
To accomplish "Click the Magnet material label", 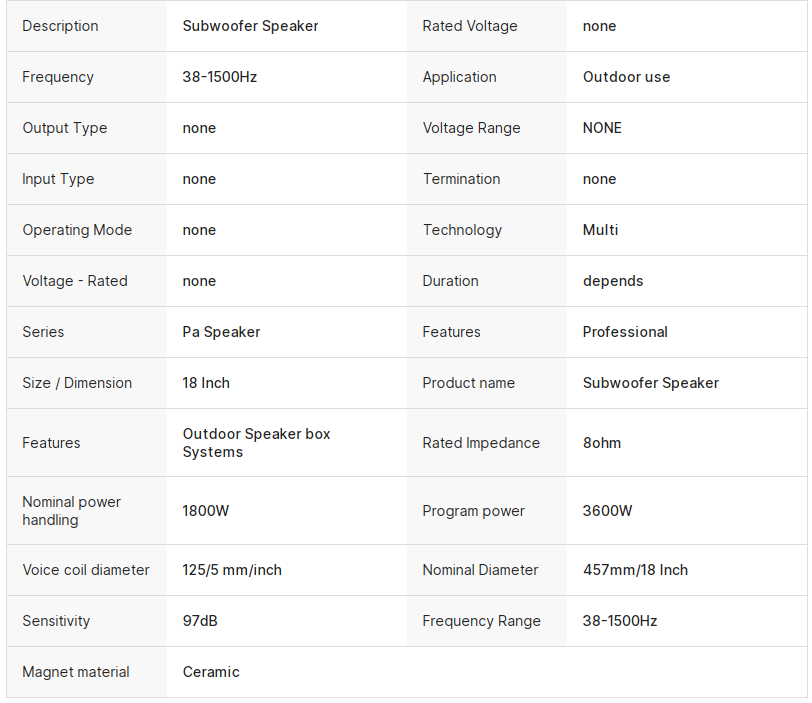I will pyautogui.click(x=76, y=672).
